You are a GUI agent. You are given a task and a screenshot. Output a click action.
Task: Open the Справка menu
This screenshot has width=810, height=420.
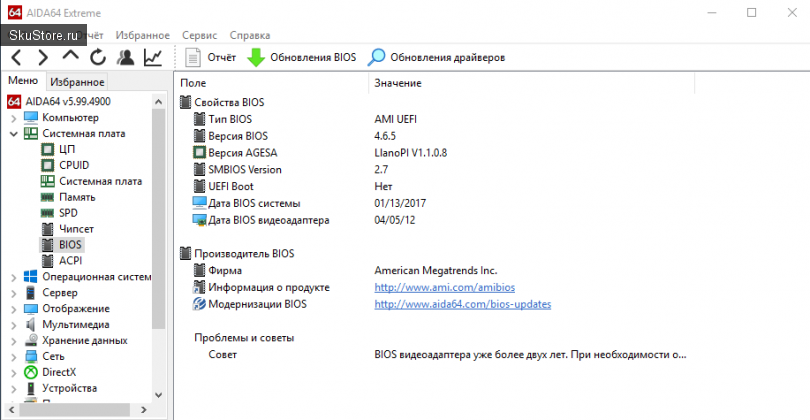[250, 35]
